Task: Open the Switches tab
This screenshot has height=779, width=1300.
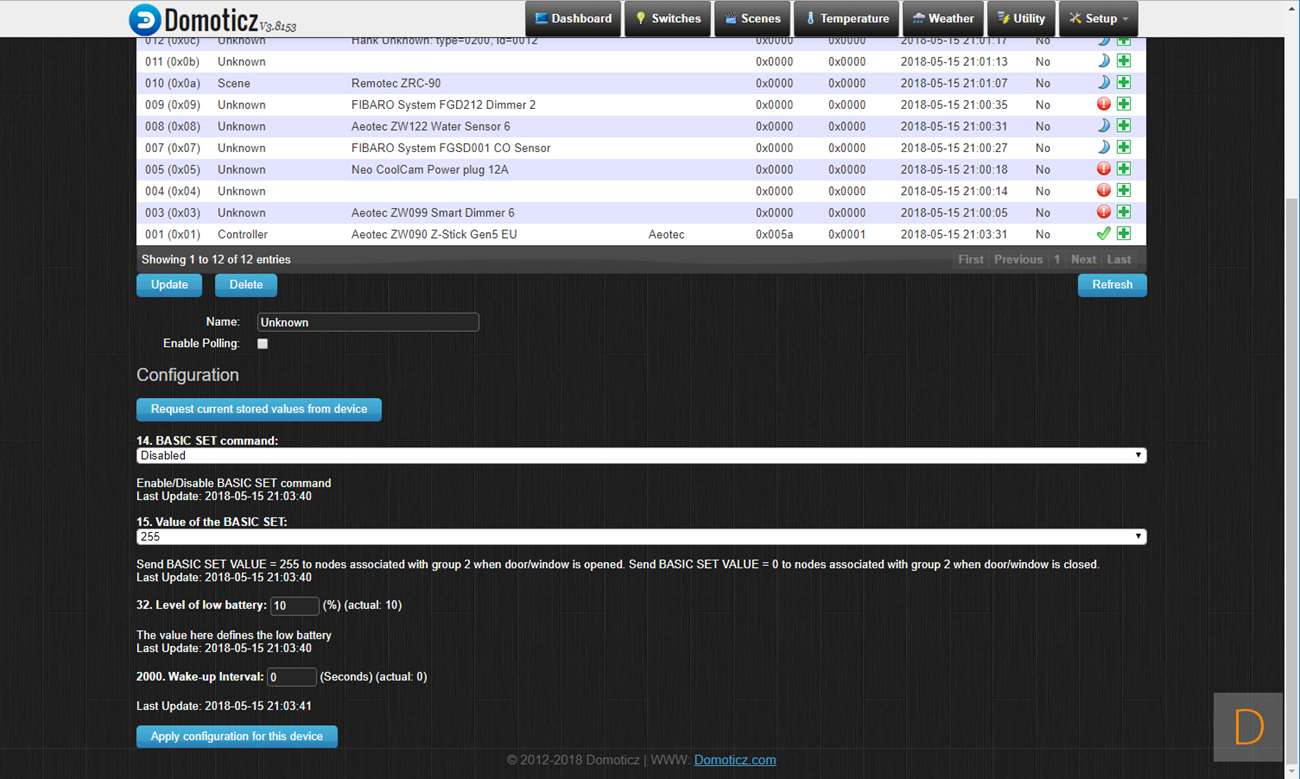Action: [668, 19]
